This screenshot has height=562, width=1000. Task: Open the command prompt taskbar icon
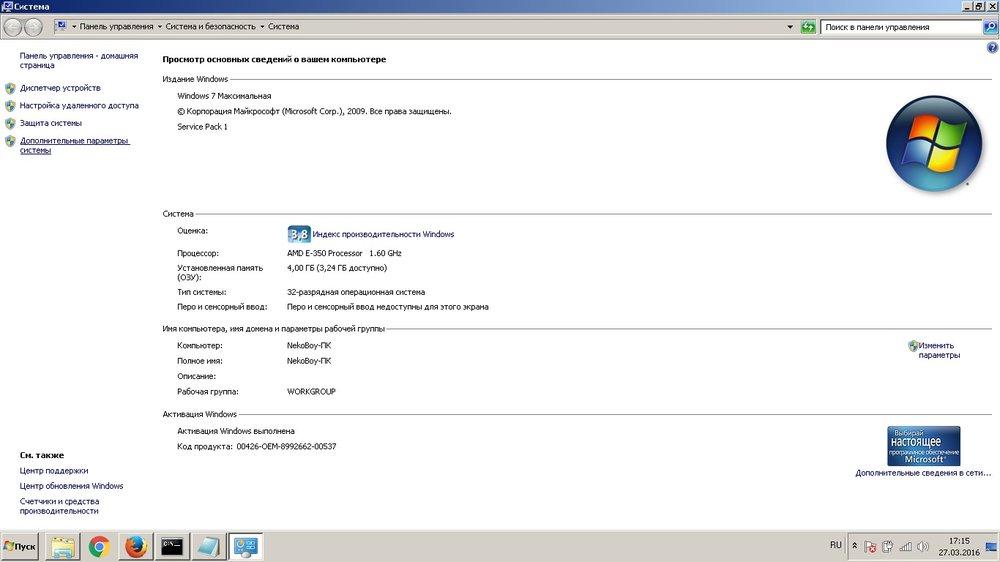pyautogui.click(x=172, y=546)
